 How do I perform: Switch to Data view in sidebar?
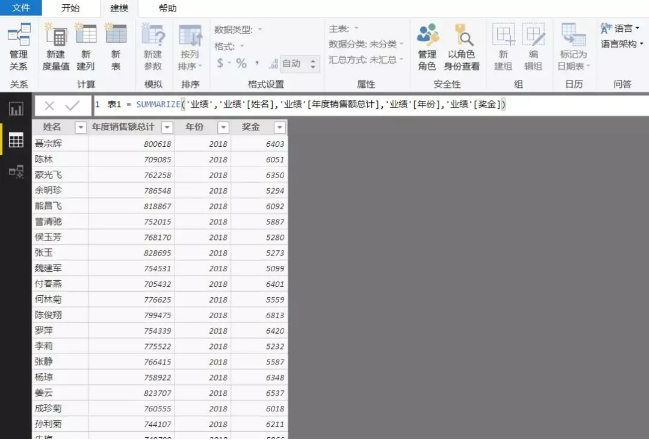(16, 140)
